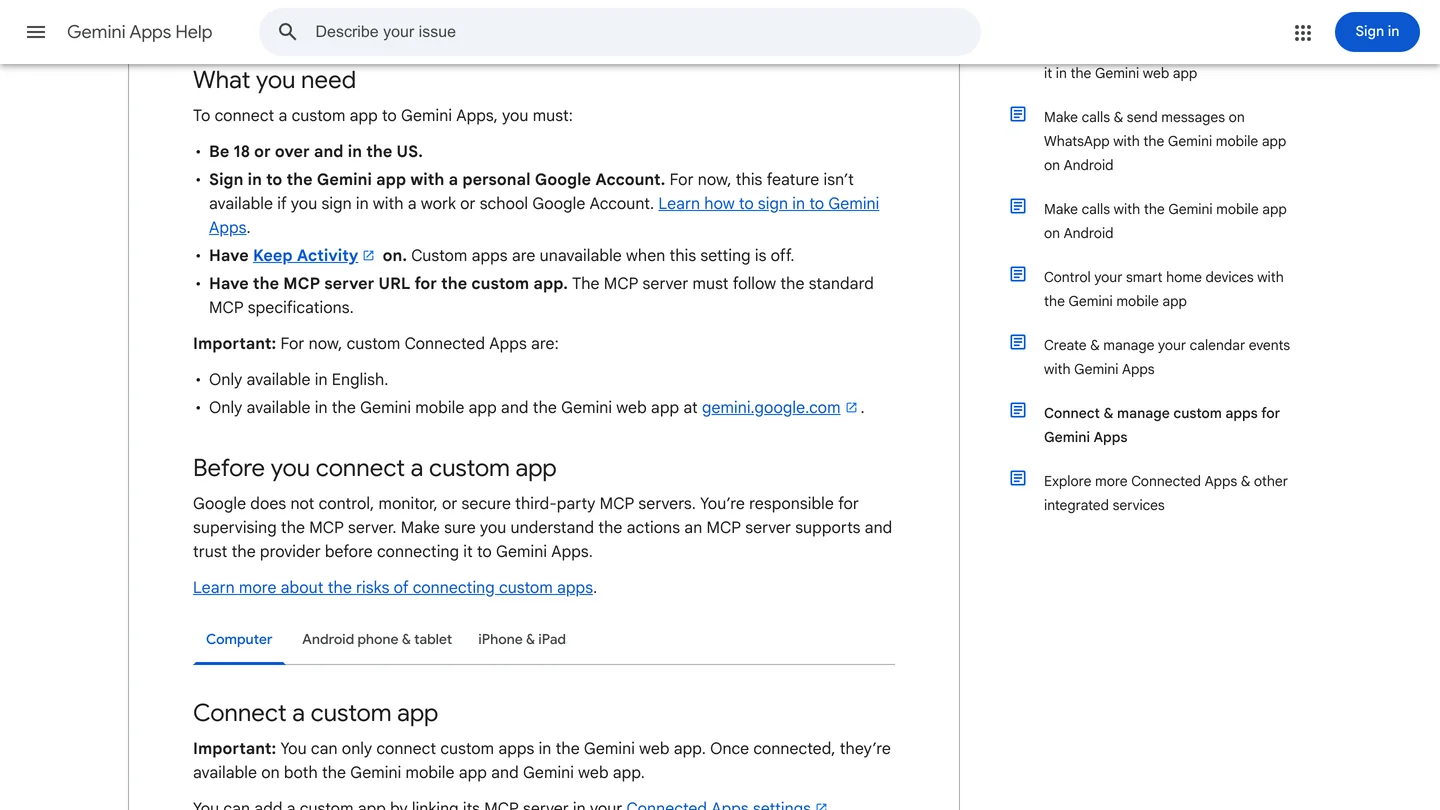Viewport: 1440px width, 810px height.
Task: Click the Be 18 or over text
Action: point(316,152)
